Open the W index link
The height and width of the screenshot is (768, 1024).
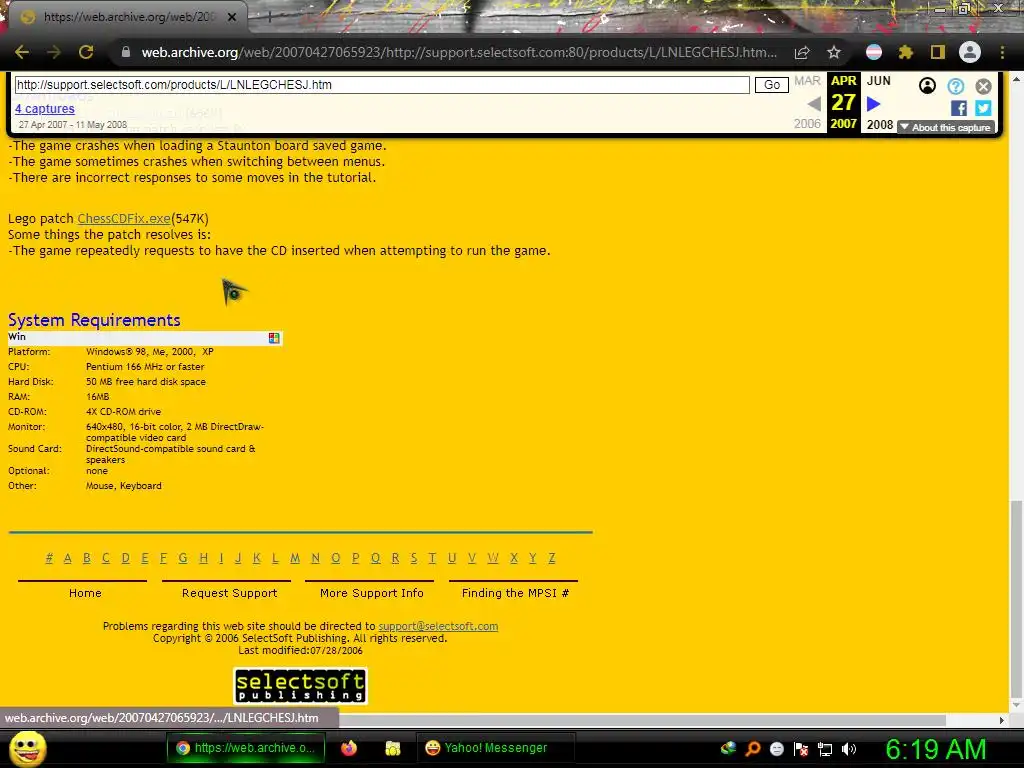click(493, 558)
